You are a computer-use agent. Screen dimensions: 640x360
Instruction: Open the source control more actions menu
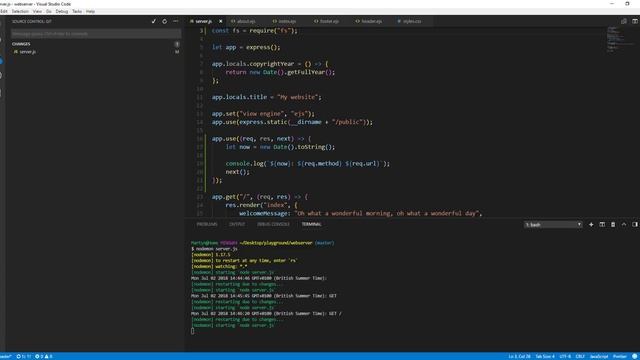pos(176,21)
